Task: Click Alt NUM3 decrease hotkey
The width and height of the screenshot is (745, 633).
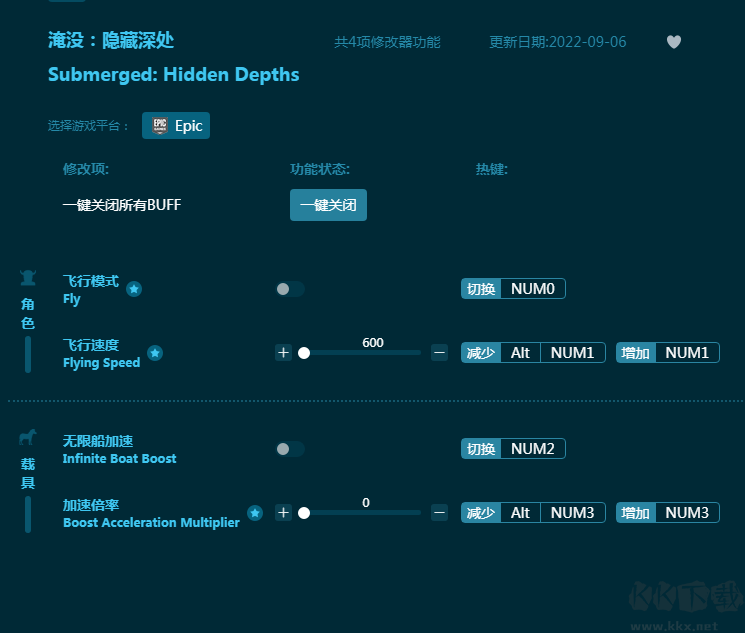Action: (533, 513)
